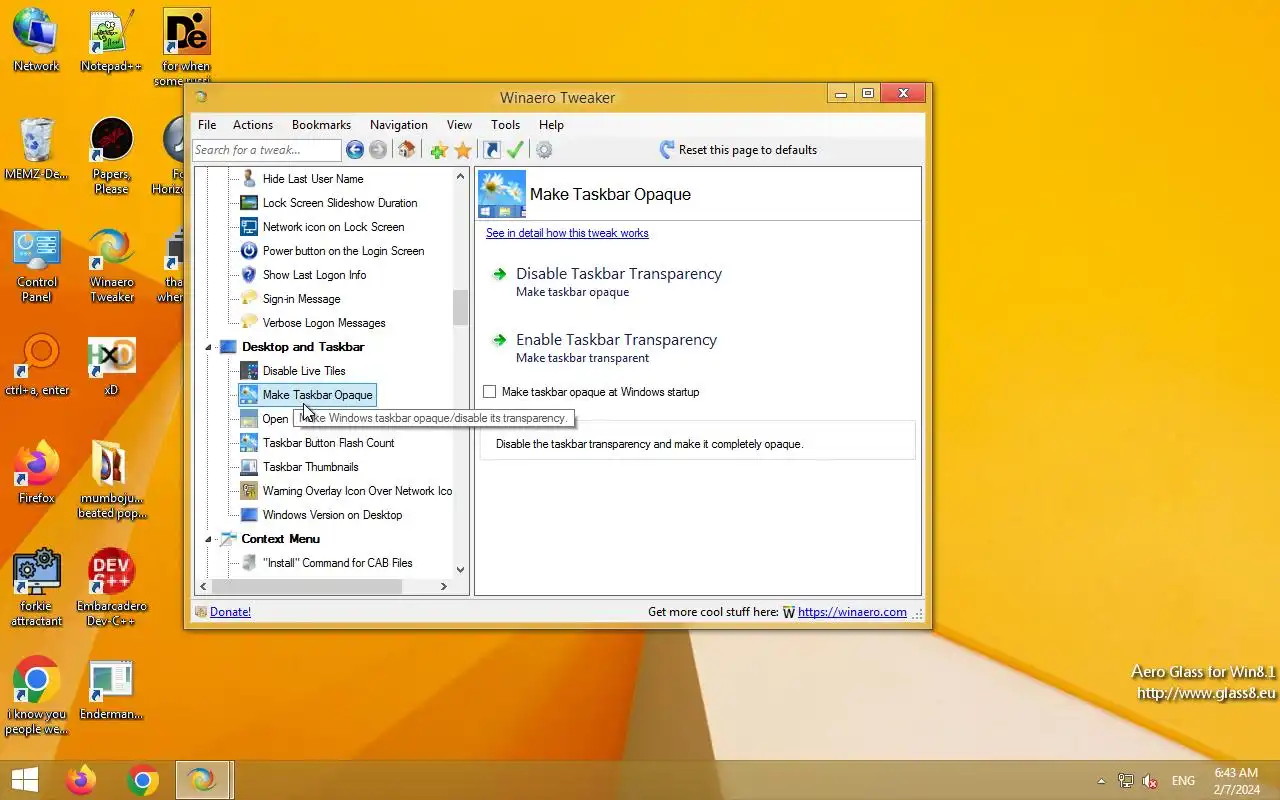Image resolution: width=1280 pixels, height=800 pixels.
Task: Select Hide Last User Name tree item
Action: tap(312, 179)
